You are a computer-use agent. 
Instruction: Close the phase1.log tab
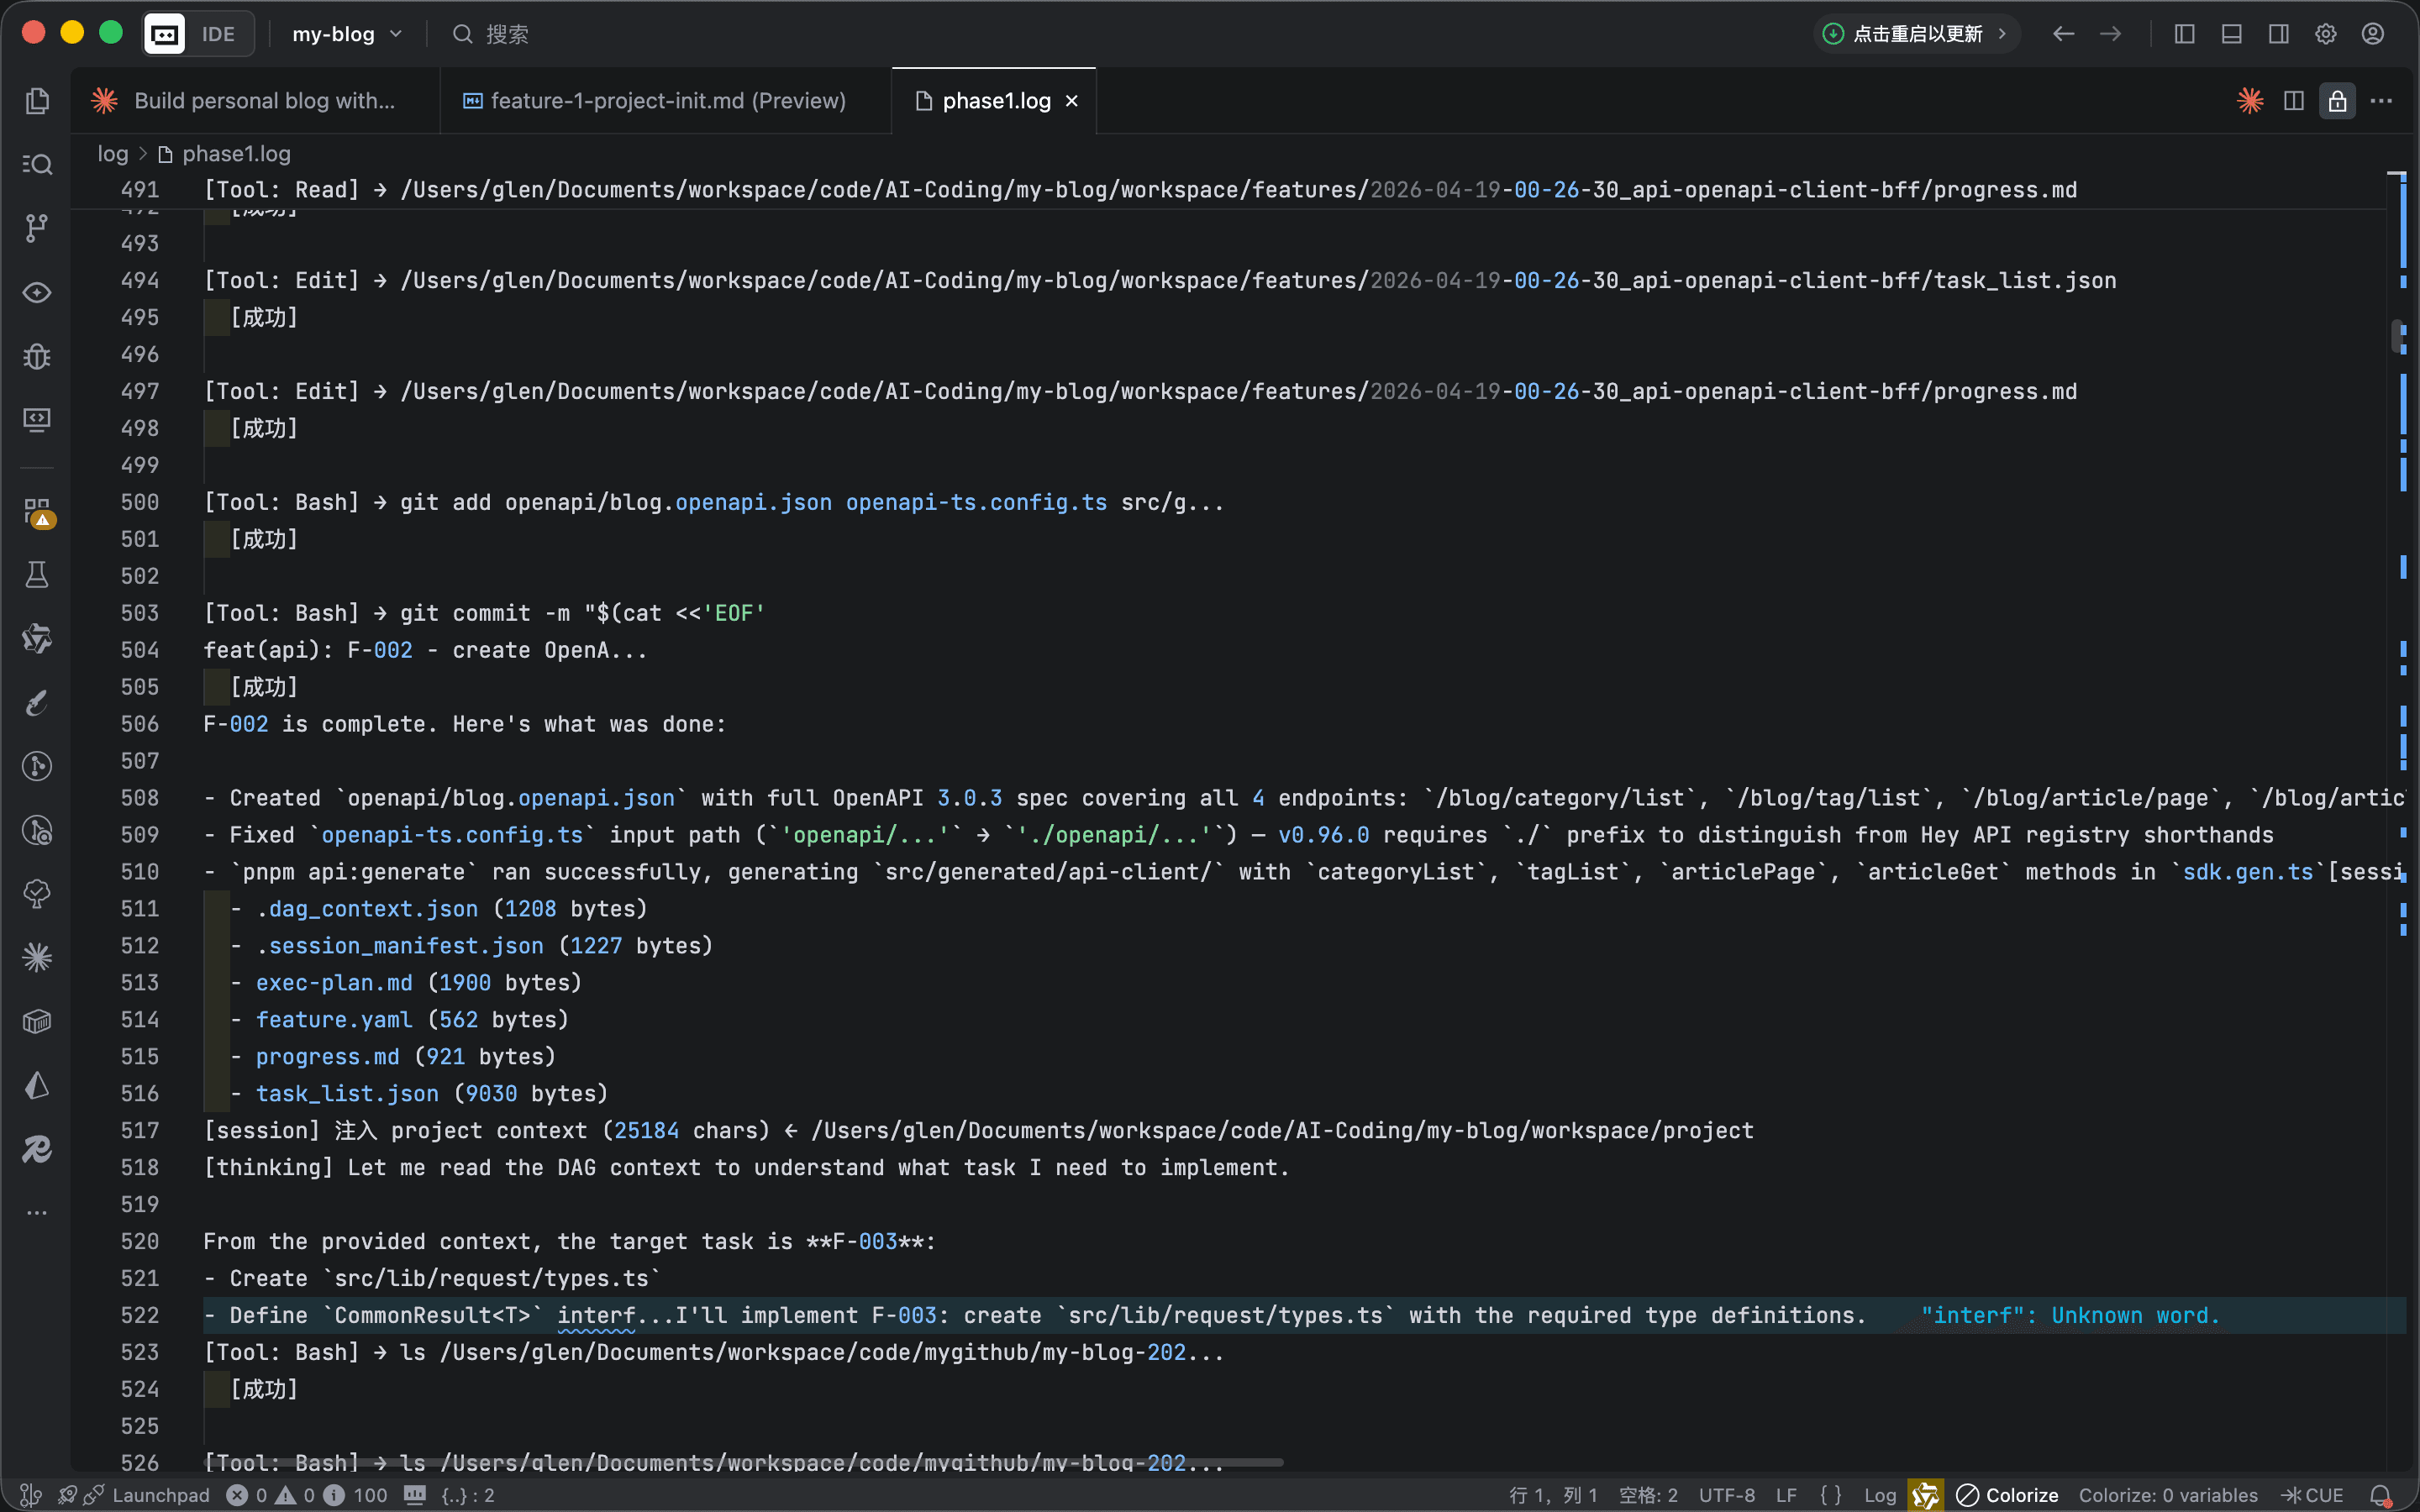click(1072, 101)
